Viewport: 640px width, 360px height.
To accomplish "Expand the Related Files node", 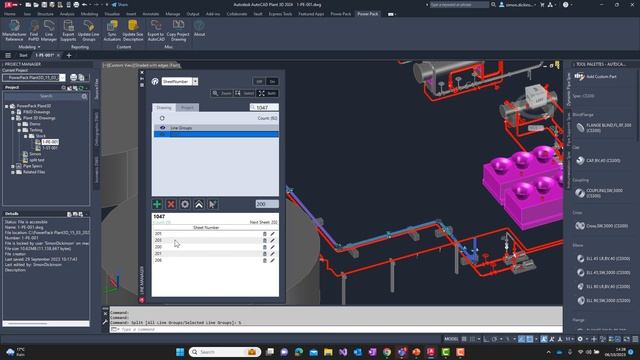I will click(x=13, y=172).
